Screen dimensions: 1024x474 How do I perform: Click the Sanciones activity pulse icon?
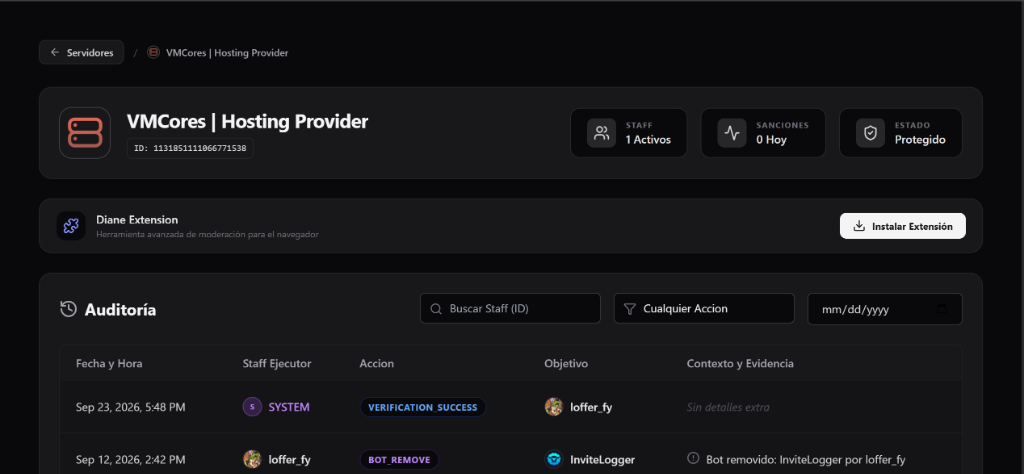pos(732,133)
